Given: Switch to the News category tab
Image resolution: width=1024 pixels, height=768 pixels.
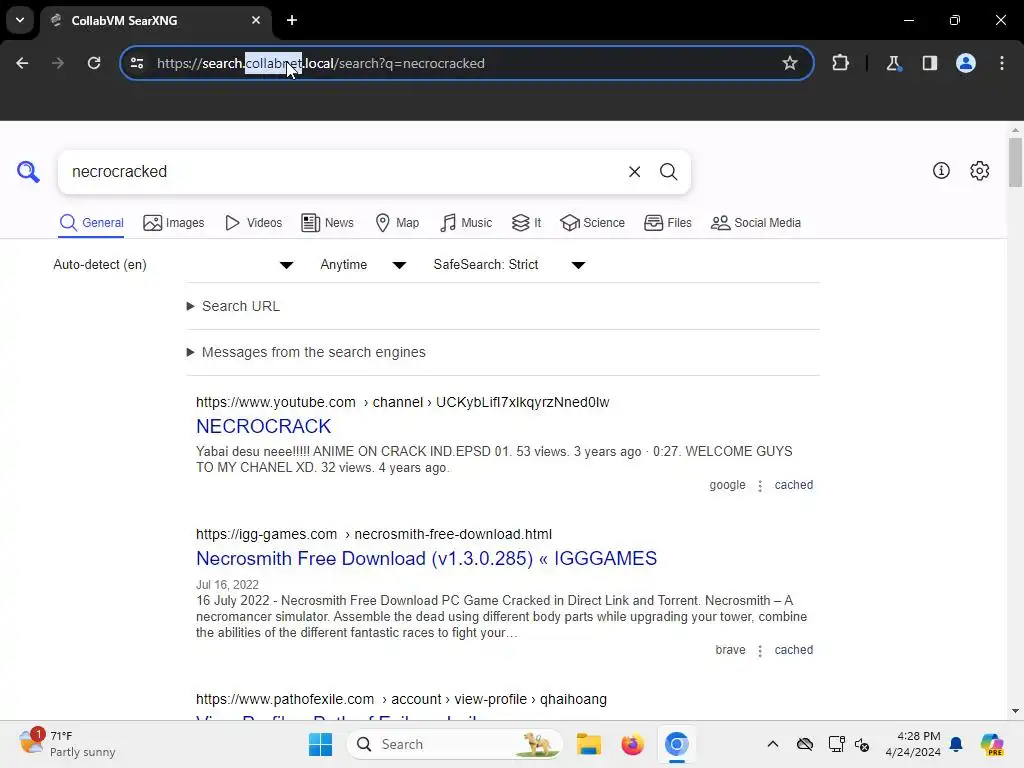Looking at the screenshot, I should point(327,223).
